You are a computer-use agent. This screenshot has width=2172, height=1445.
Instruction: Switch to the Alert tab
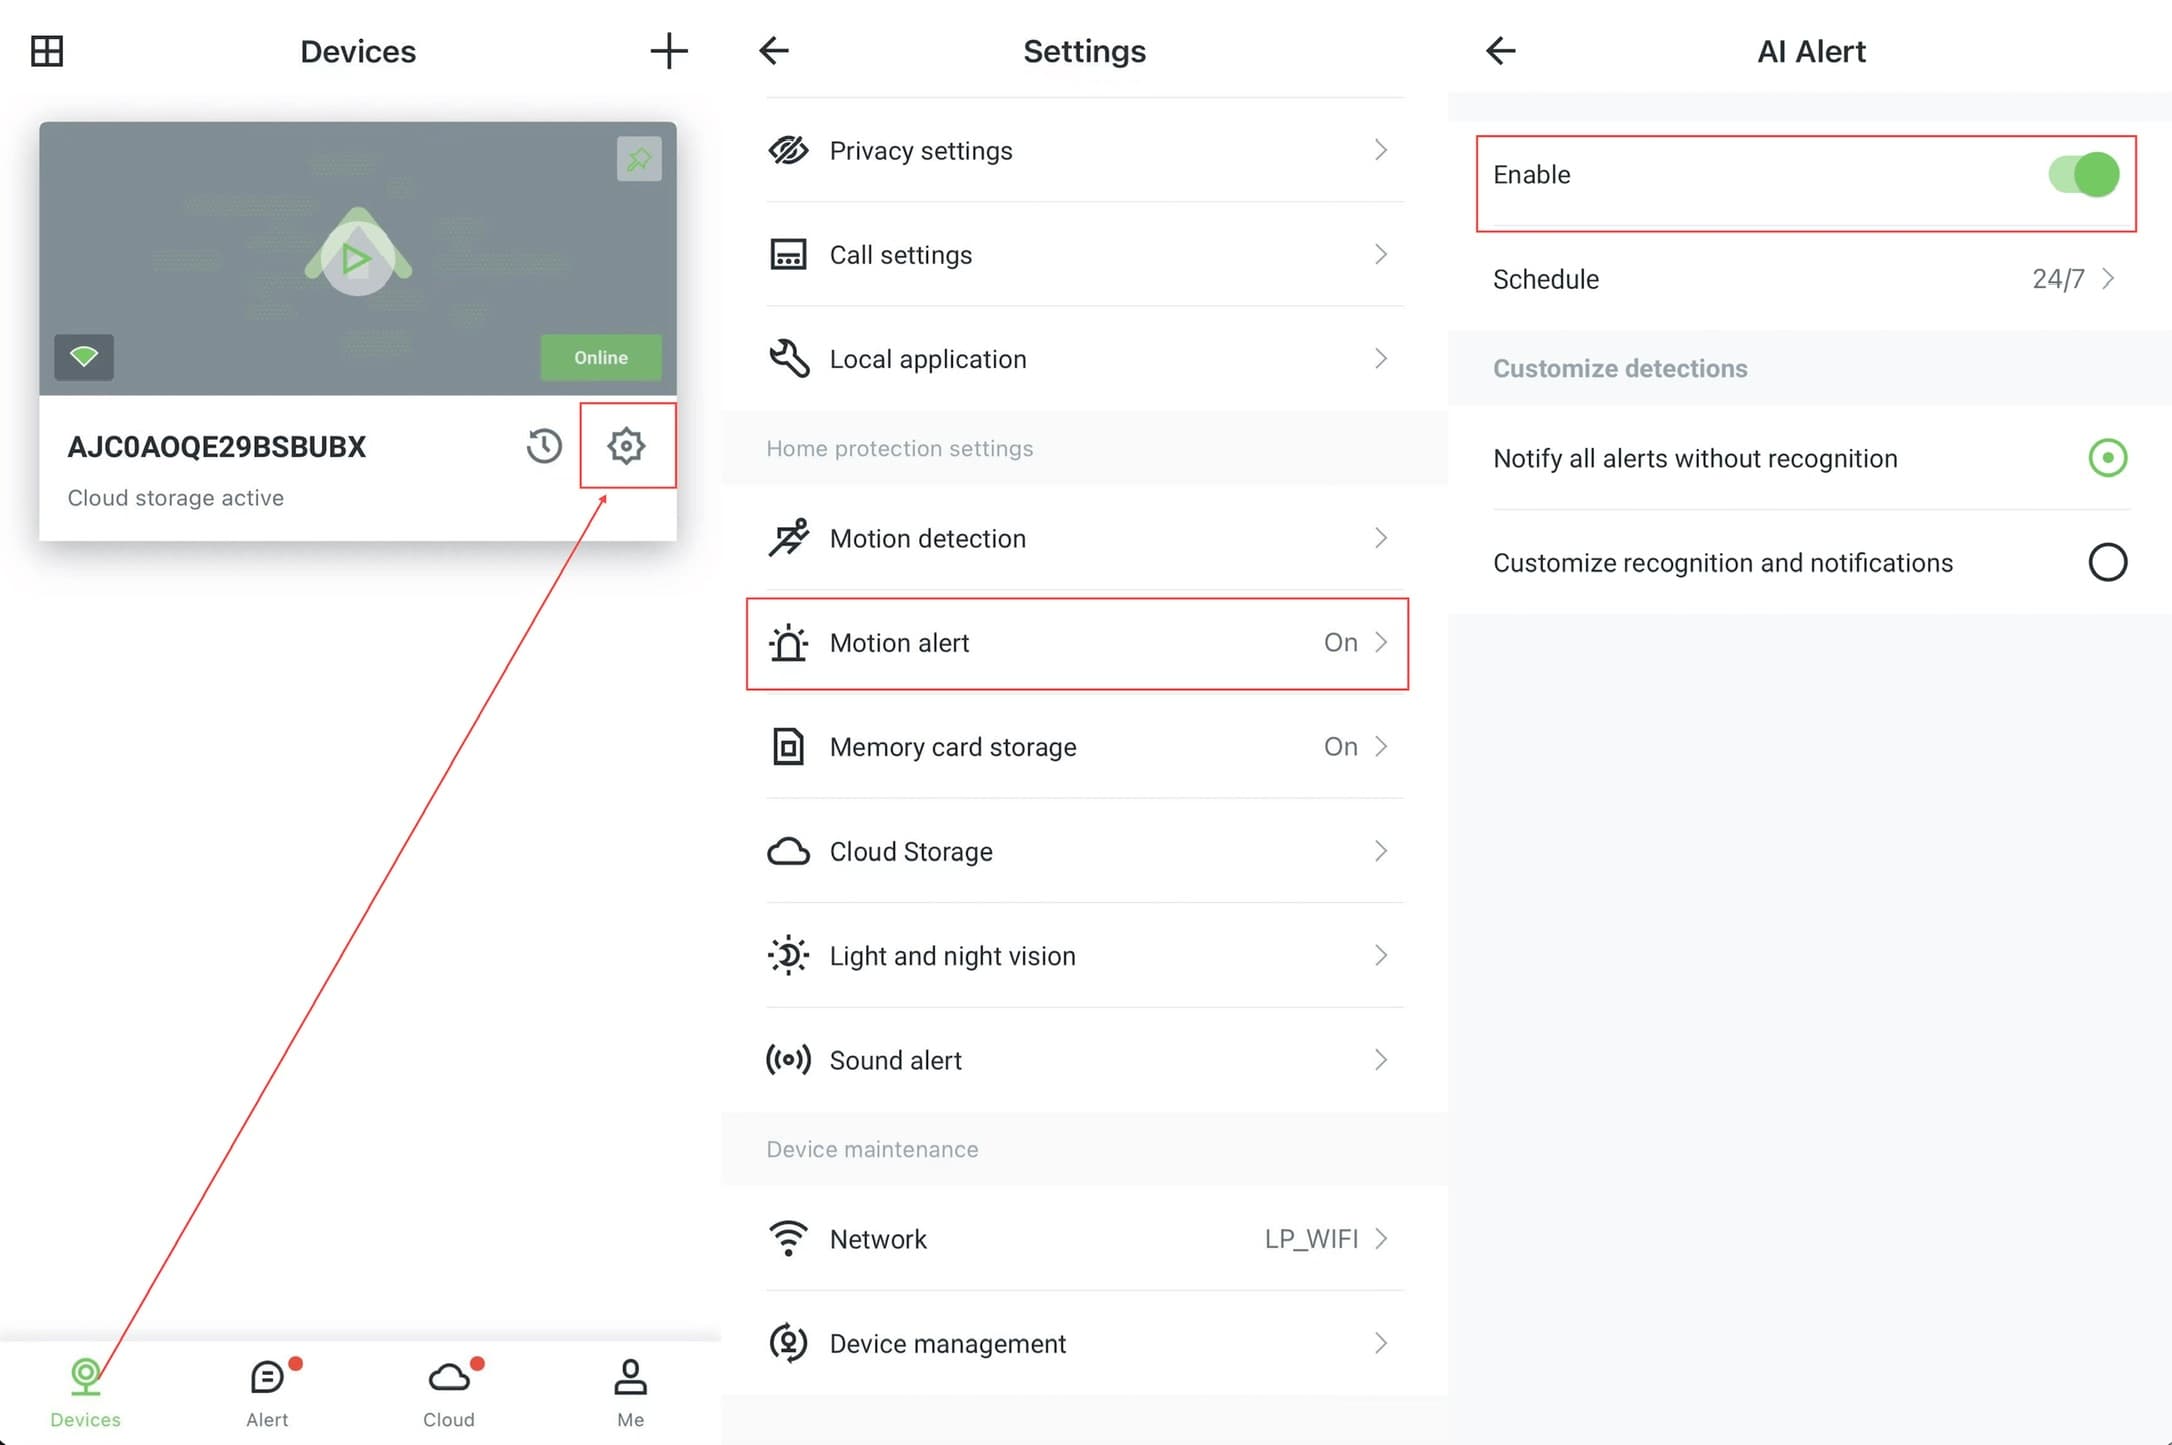pyautogui.click(x=267, y=1393)
